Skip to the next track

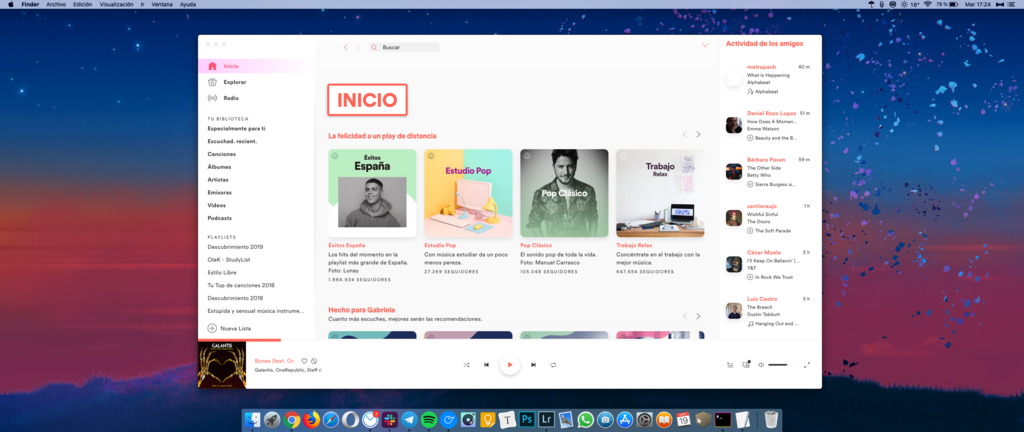(534, 365)
